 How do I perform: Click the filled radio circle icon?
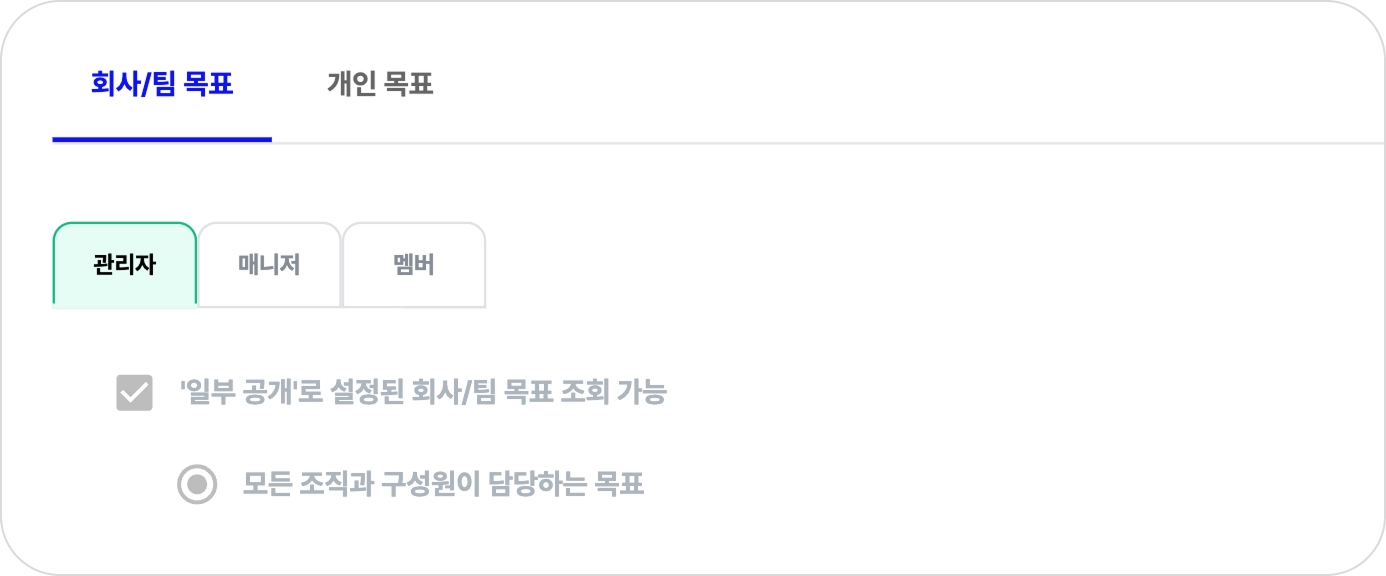(x=197, y=485)
